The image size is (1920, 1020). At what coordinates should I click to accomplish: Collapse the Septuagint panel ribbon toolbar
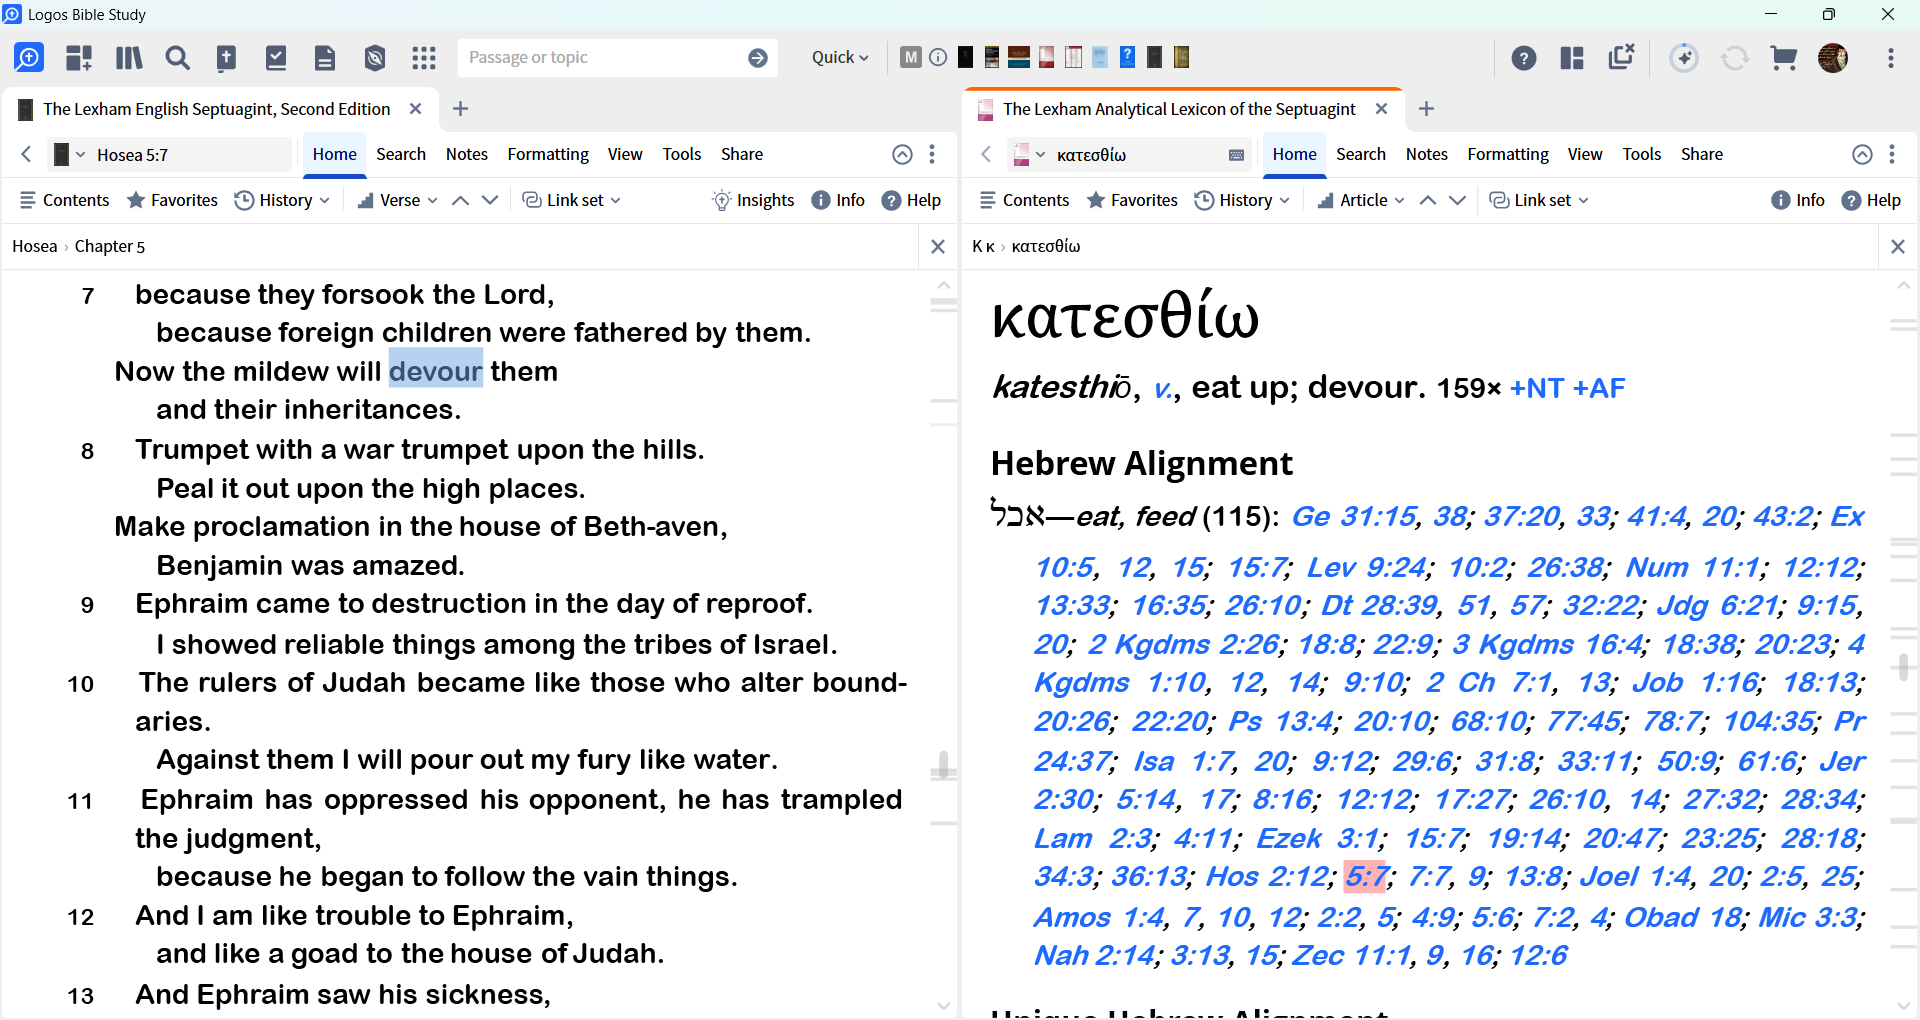(x=902, y=154)
